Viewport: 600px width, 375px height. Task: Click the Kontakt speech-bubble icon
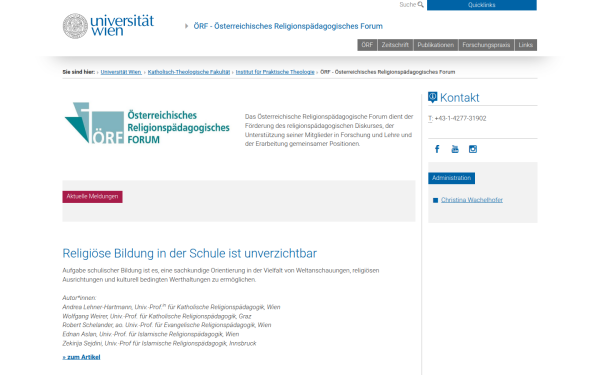click(432, 97)
